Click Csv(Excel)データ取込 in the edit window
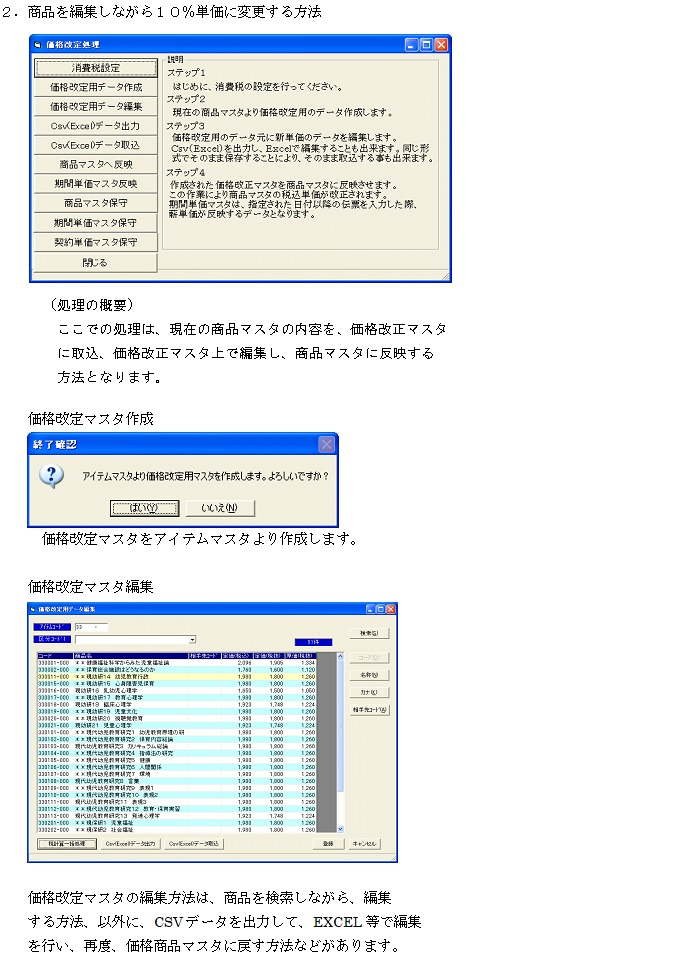 pos(194,844)
